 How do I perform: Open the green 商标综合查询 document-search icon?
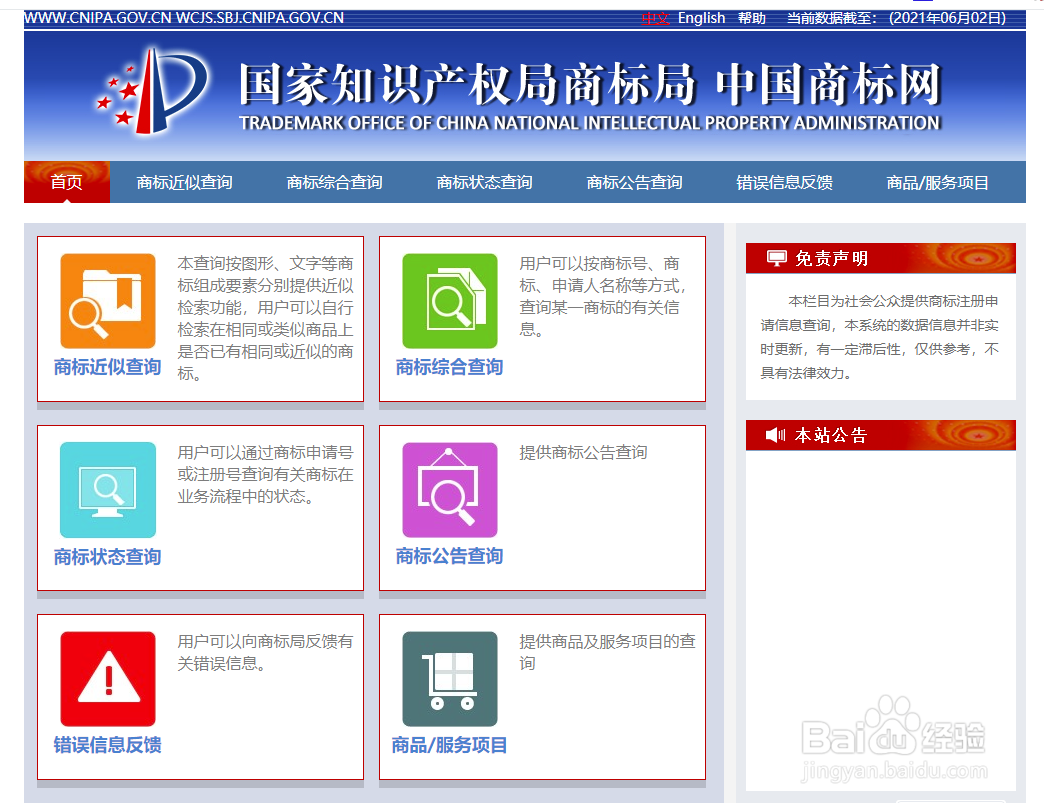coord(450,301)
